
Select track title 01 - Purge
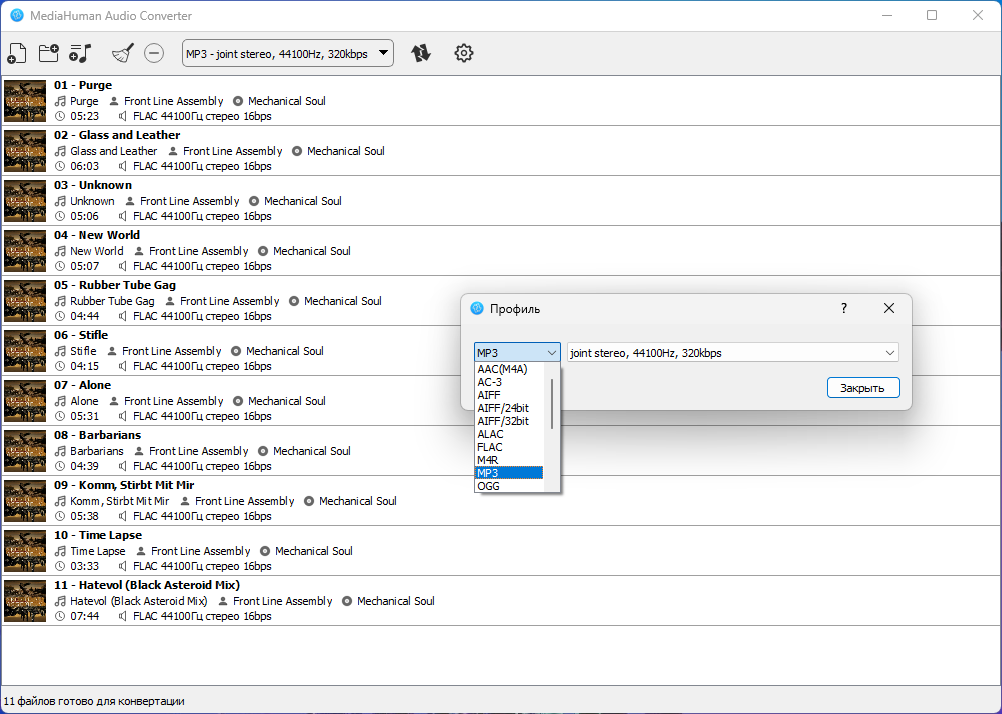click(x=83, y=85)
